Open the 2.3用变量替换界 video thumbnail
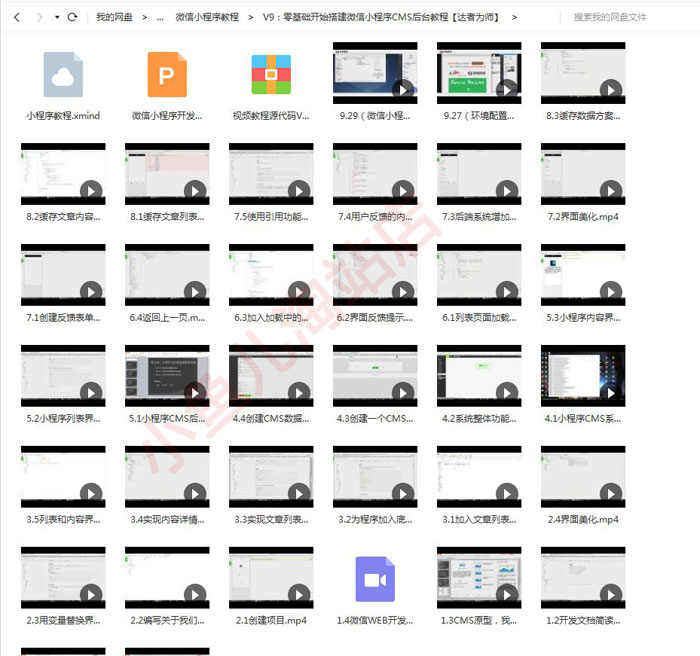 tap(63, 577)
